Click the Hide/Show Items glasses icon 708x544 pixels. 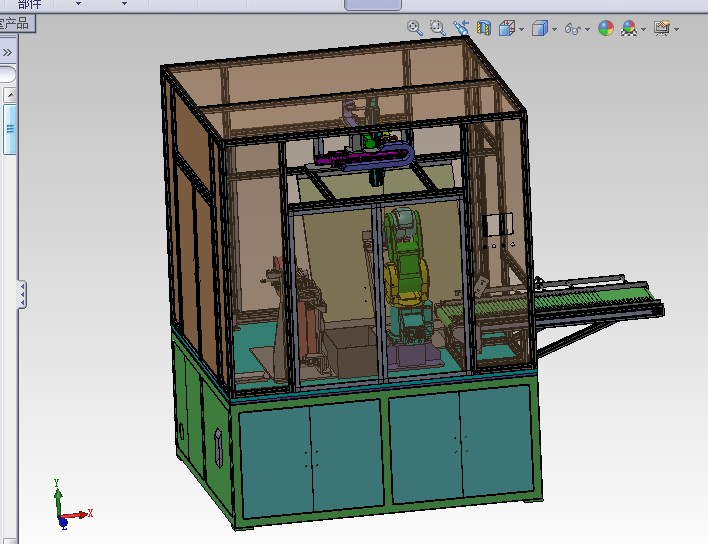573,29
